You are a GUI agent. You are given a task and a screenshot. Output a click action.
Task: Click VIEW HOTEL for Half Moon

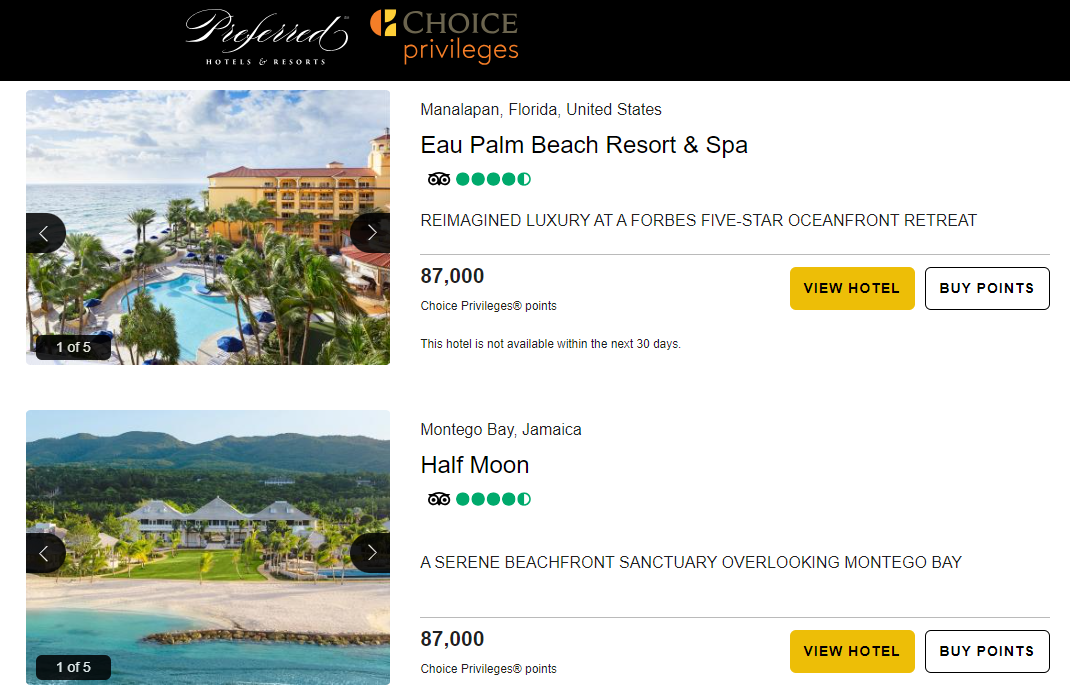coord(852,651)
